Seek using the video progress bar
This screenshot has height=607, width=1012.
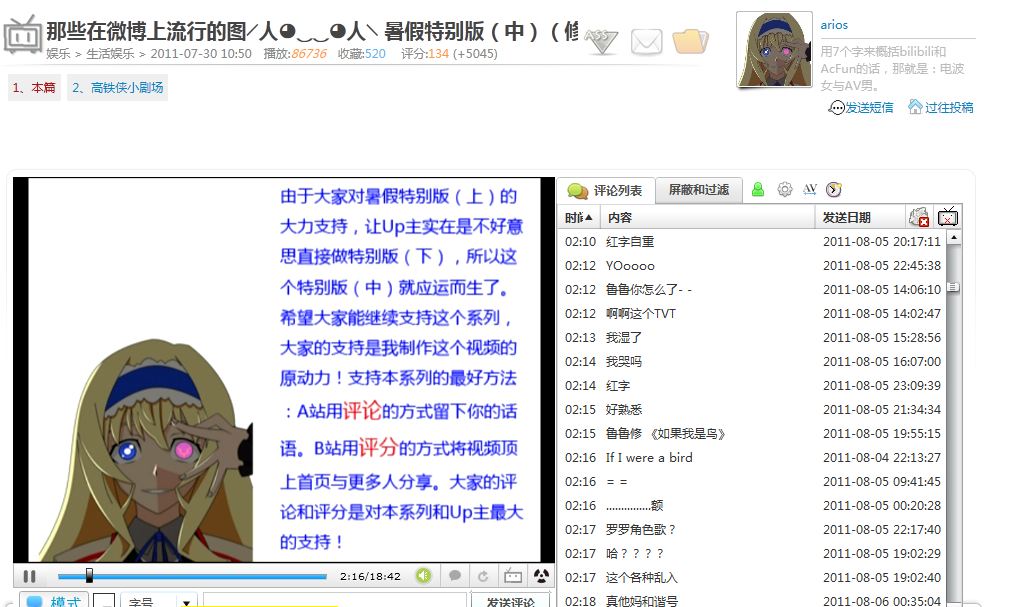coord(192,576)
